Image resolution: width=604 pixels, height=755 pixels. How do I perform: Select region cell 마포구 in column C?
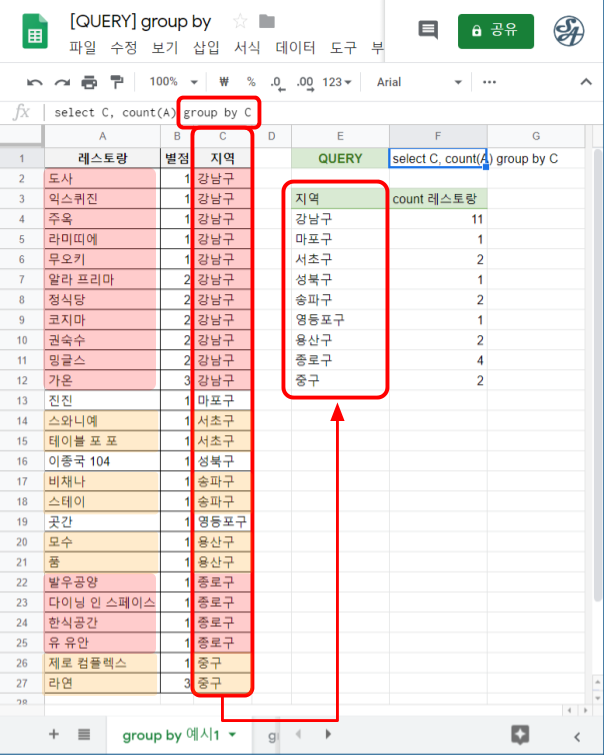pos(223,401)
